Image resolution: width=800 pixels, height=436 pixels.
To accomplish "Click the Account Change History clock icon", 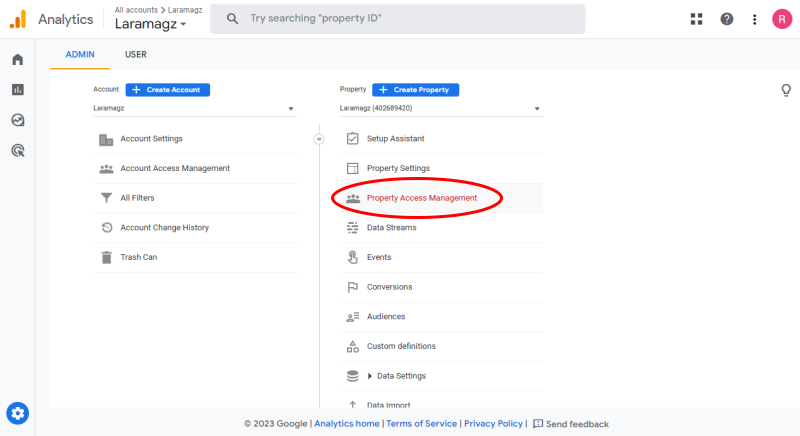I will pos(107,227).
